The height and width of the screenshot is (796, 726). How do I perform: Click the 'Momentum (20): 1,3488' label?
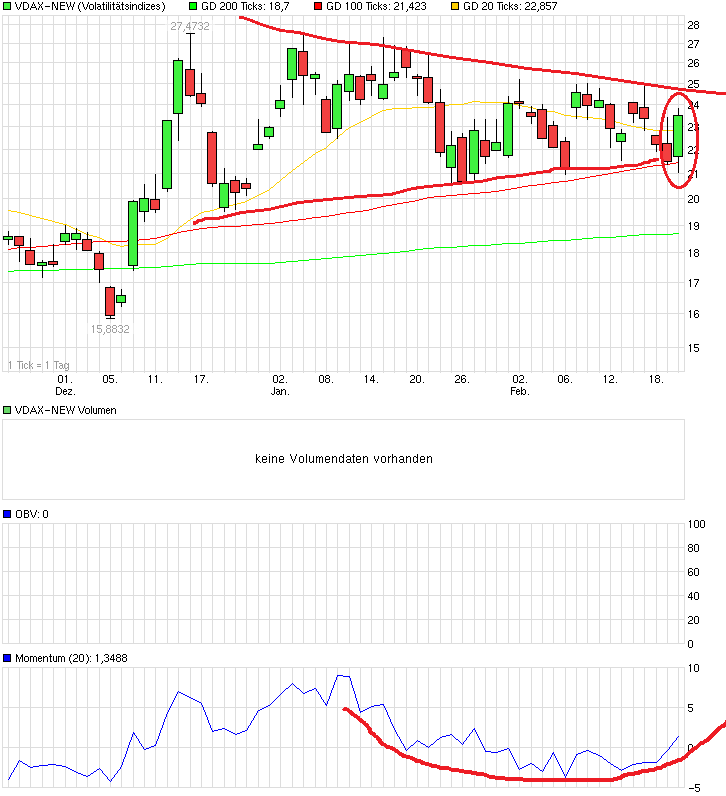pyautogui.click(x=71, y=658)
